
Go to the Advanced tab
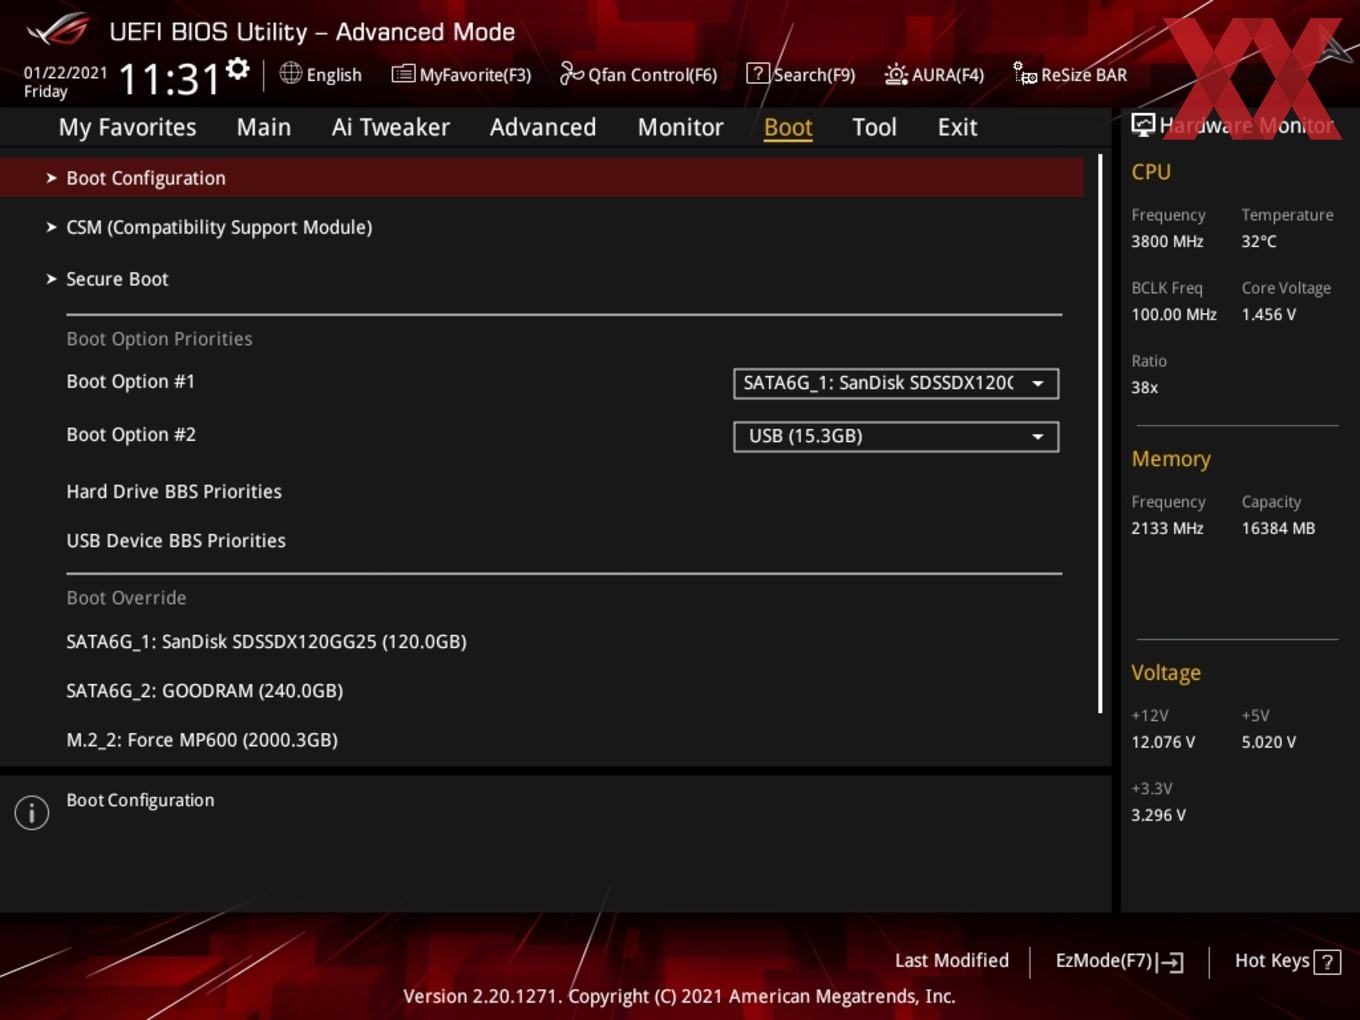543,128
